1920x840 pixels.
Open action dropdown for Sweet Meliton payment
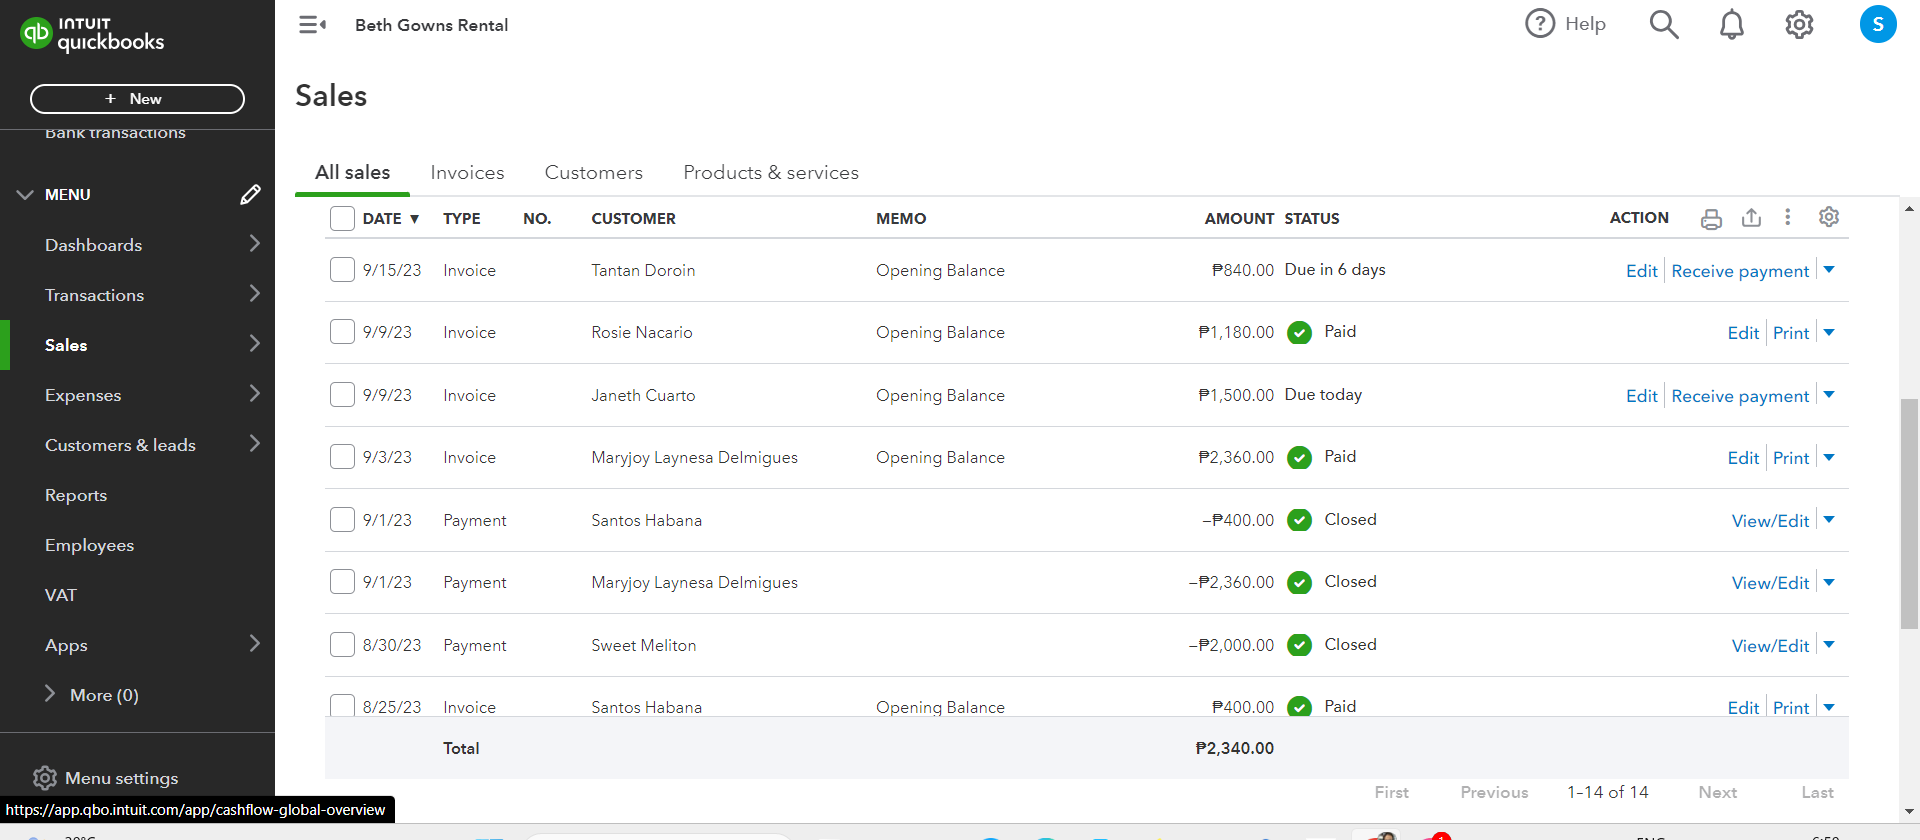tap(1829, 645)
